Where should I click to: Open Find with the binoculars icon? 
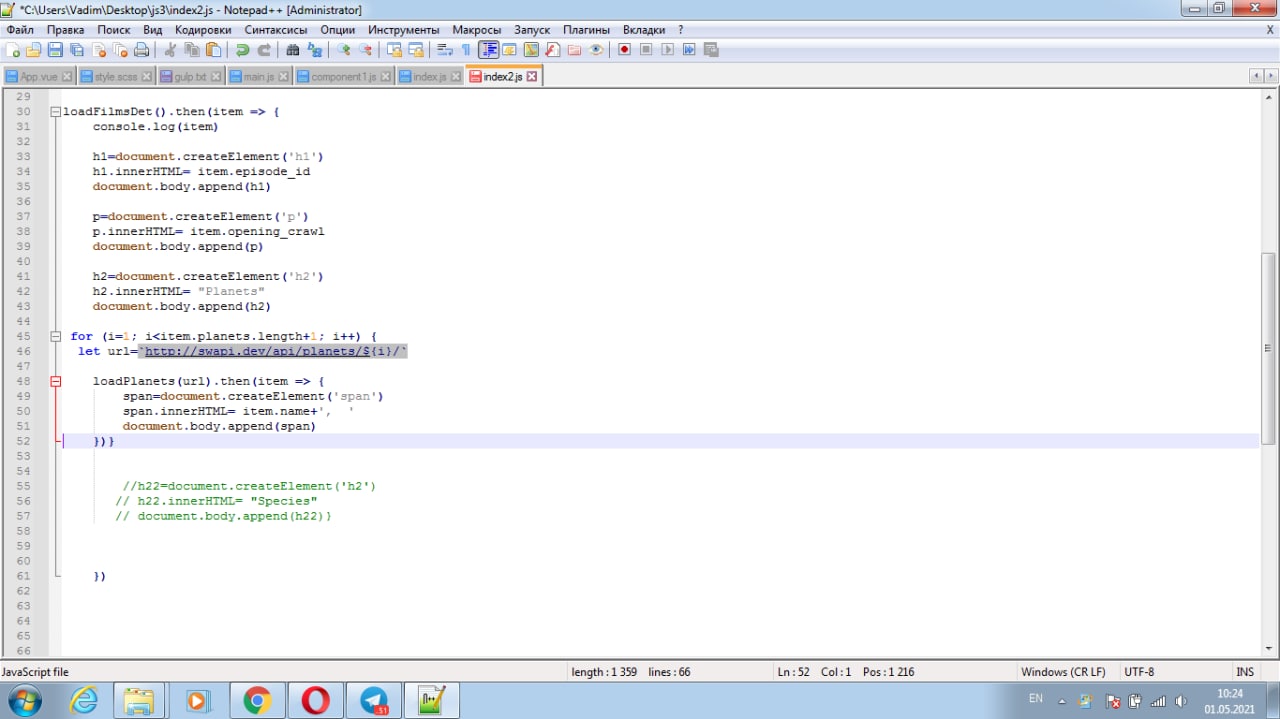point(293,49)
